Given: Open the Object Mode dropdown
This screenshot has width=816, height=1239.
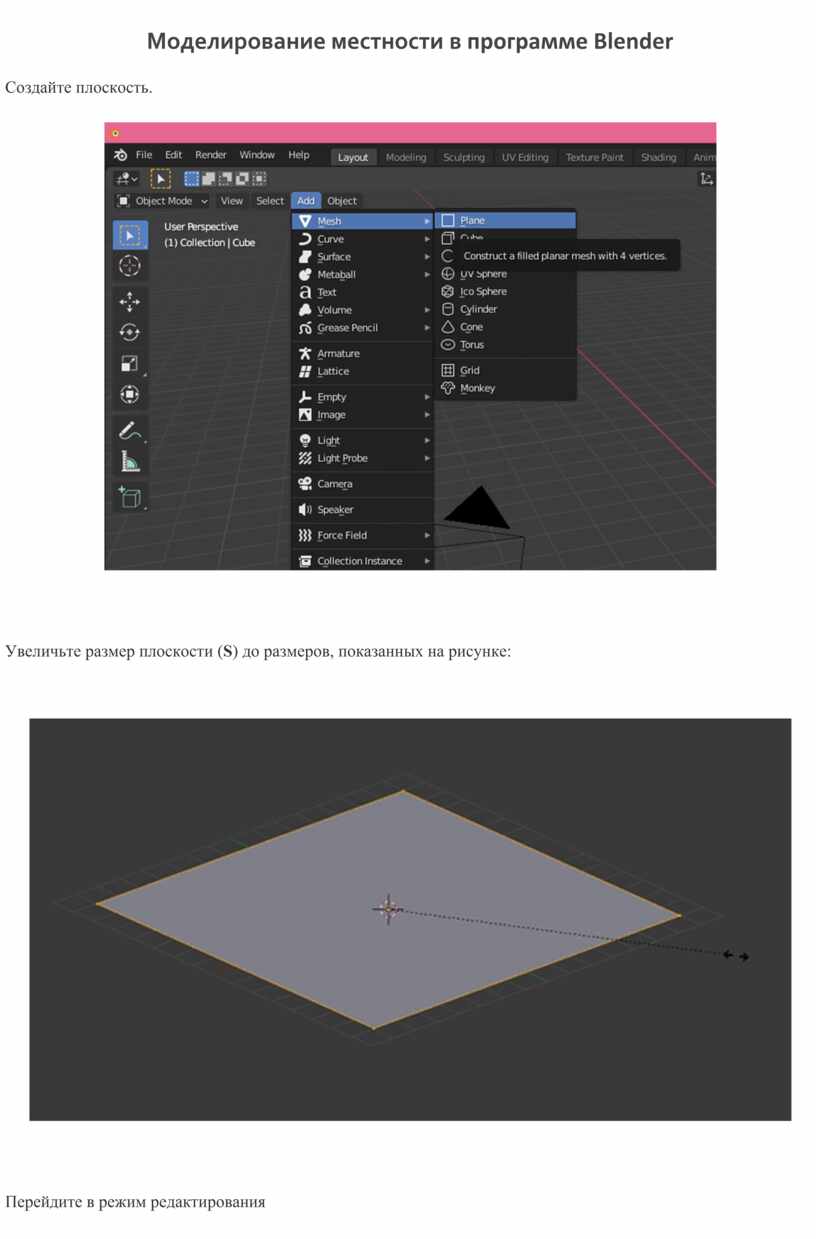Looking at the screenshot, I should click(163, 201).
